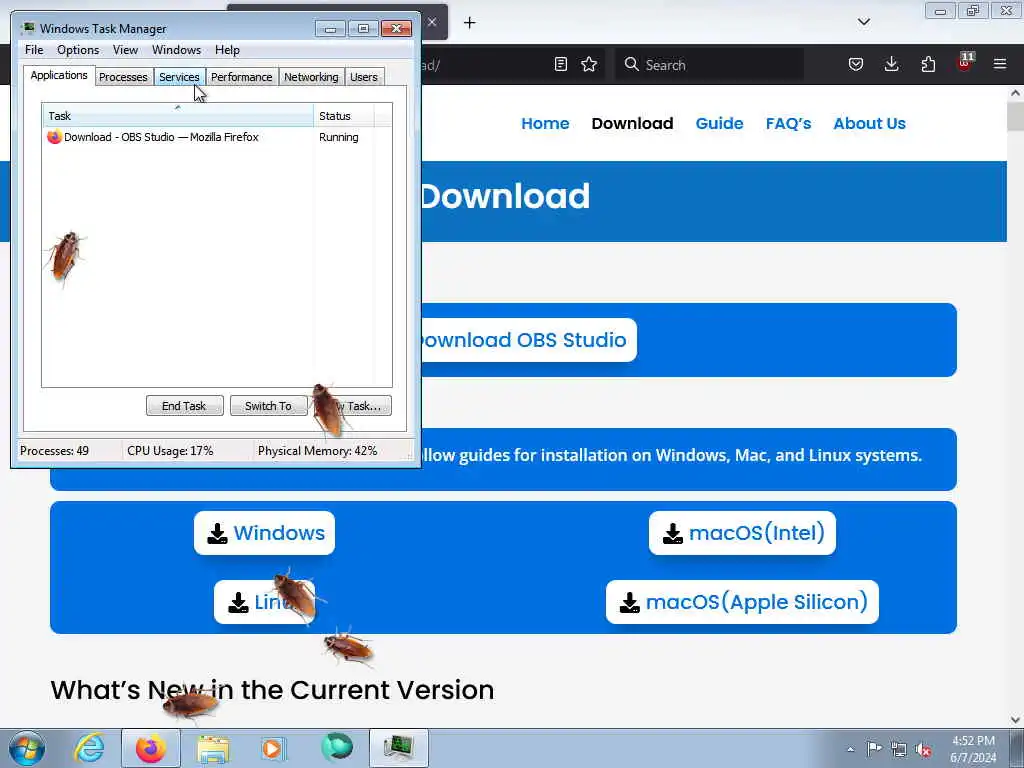
Task: Select Task Manager taskbar button
Action: (399, 748)
